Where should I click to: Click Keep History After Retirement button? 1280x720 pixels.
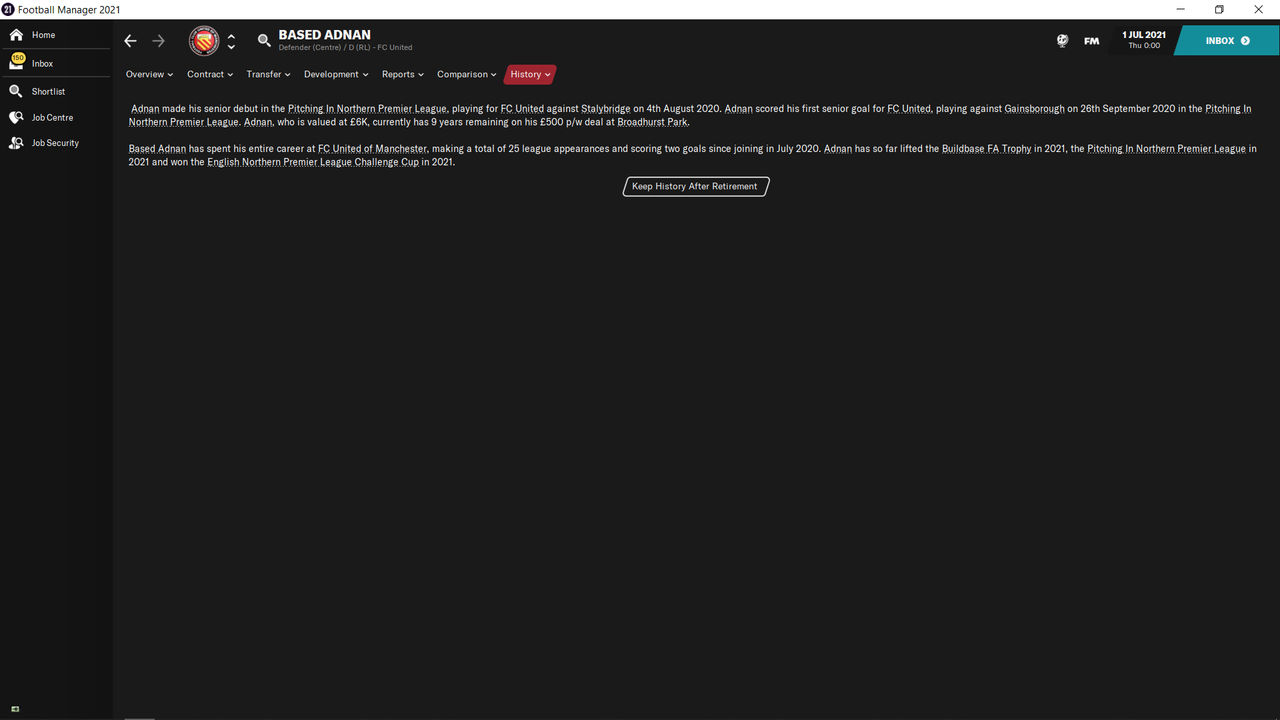coord(695,186)
